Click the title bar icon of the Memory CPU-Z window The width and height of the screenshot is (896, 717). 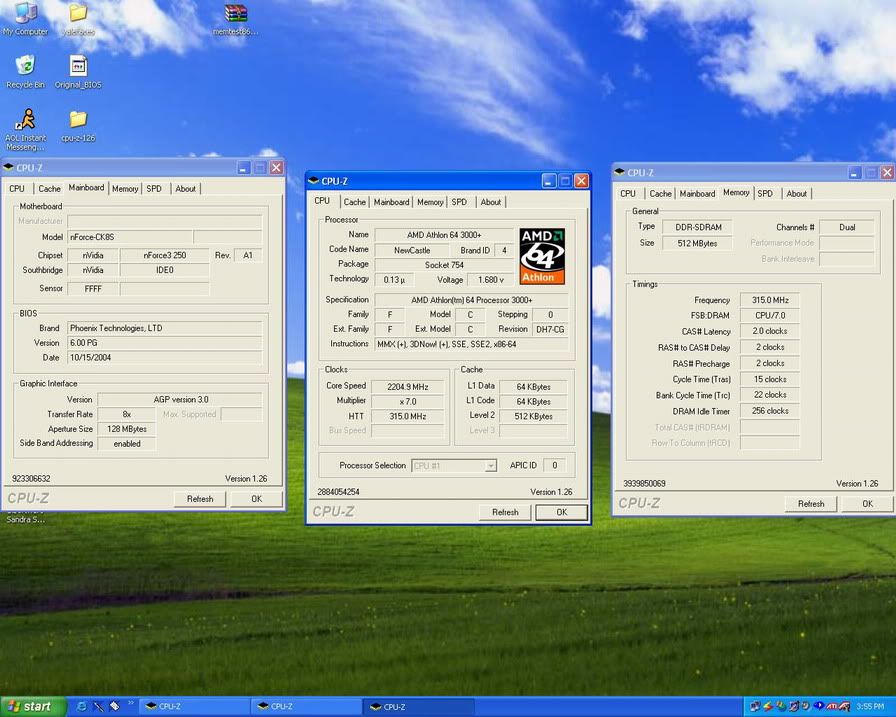click(x=619, y=173)
